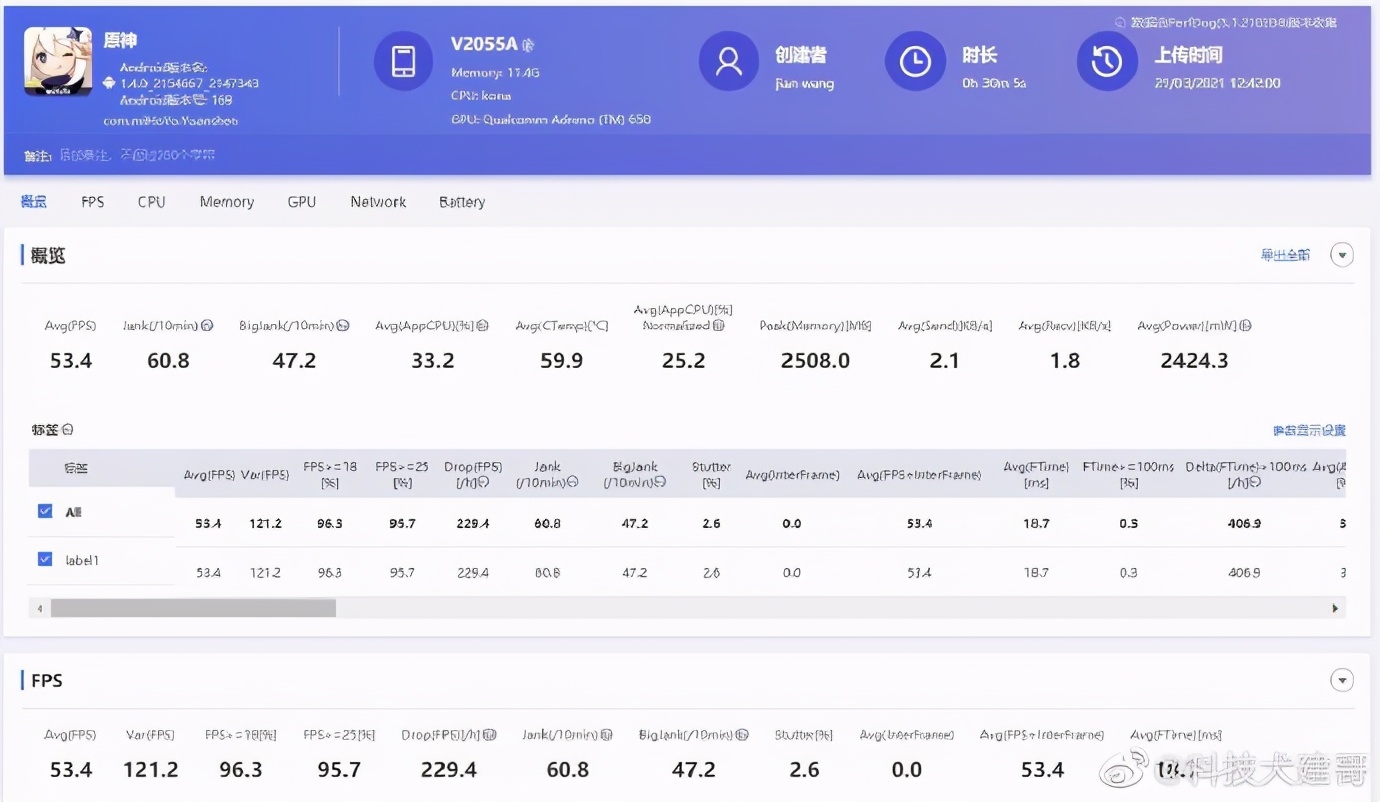The width and height of the screenshot is (1380, 802).
Task: Click the 创建者 person avatar icon
Action: (x=728, y=61)
